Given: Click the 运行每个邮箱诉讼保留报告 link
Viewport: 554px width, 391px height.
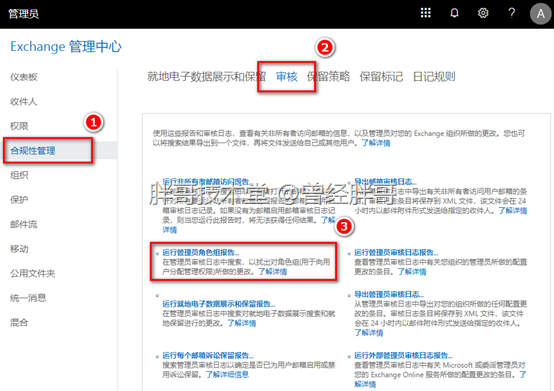Looking at the screenshot, I should coord(208,355).
